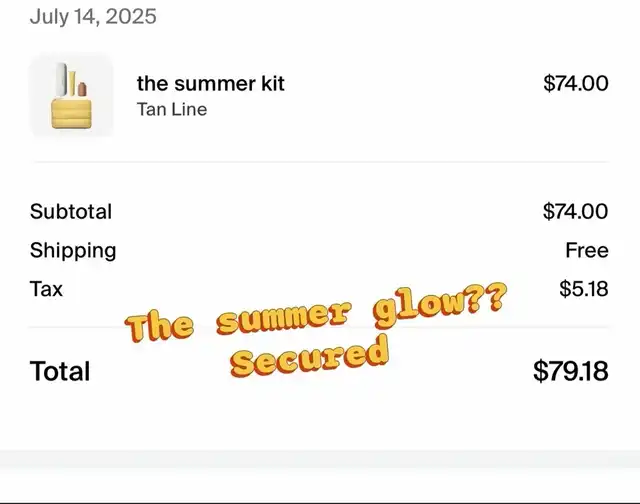Tap the $79.18 total amount
640x504 pixels.
[x=571, y=371]
